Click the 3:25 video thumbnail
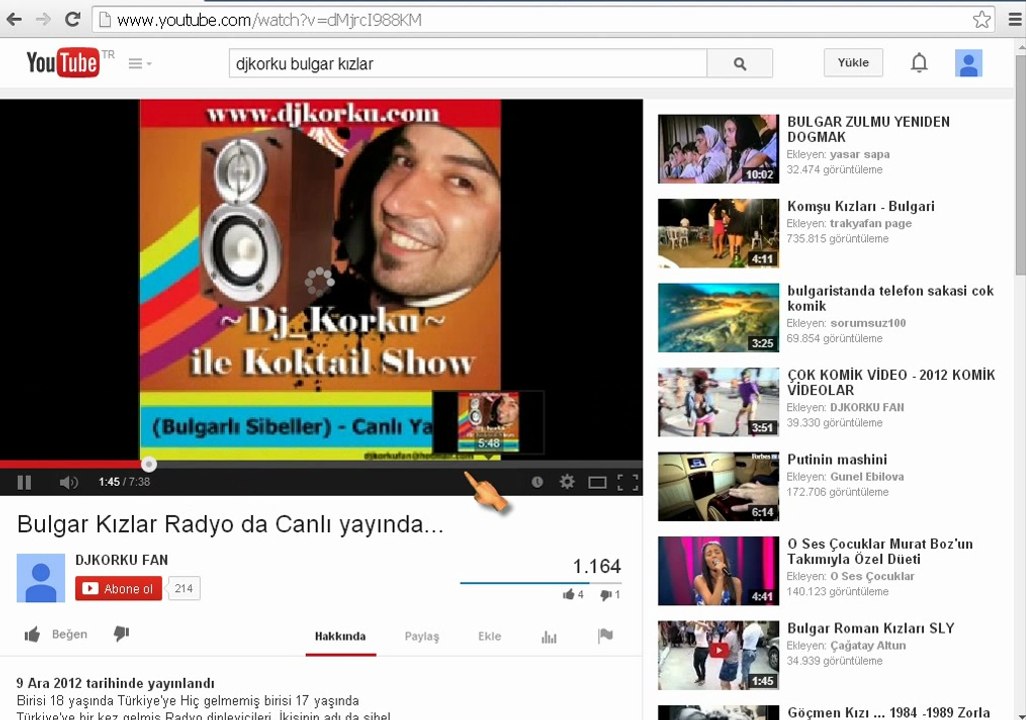This screenshot has width=1026, height=720. pos(718,317)
